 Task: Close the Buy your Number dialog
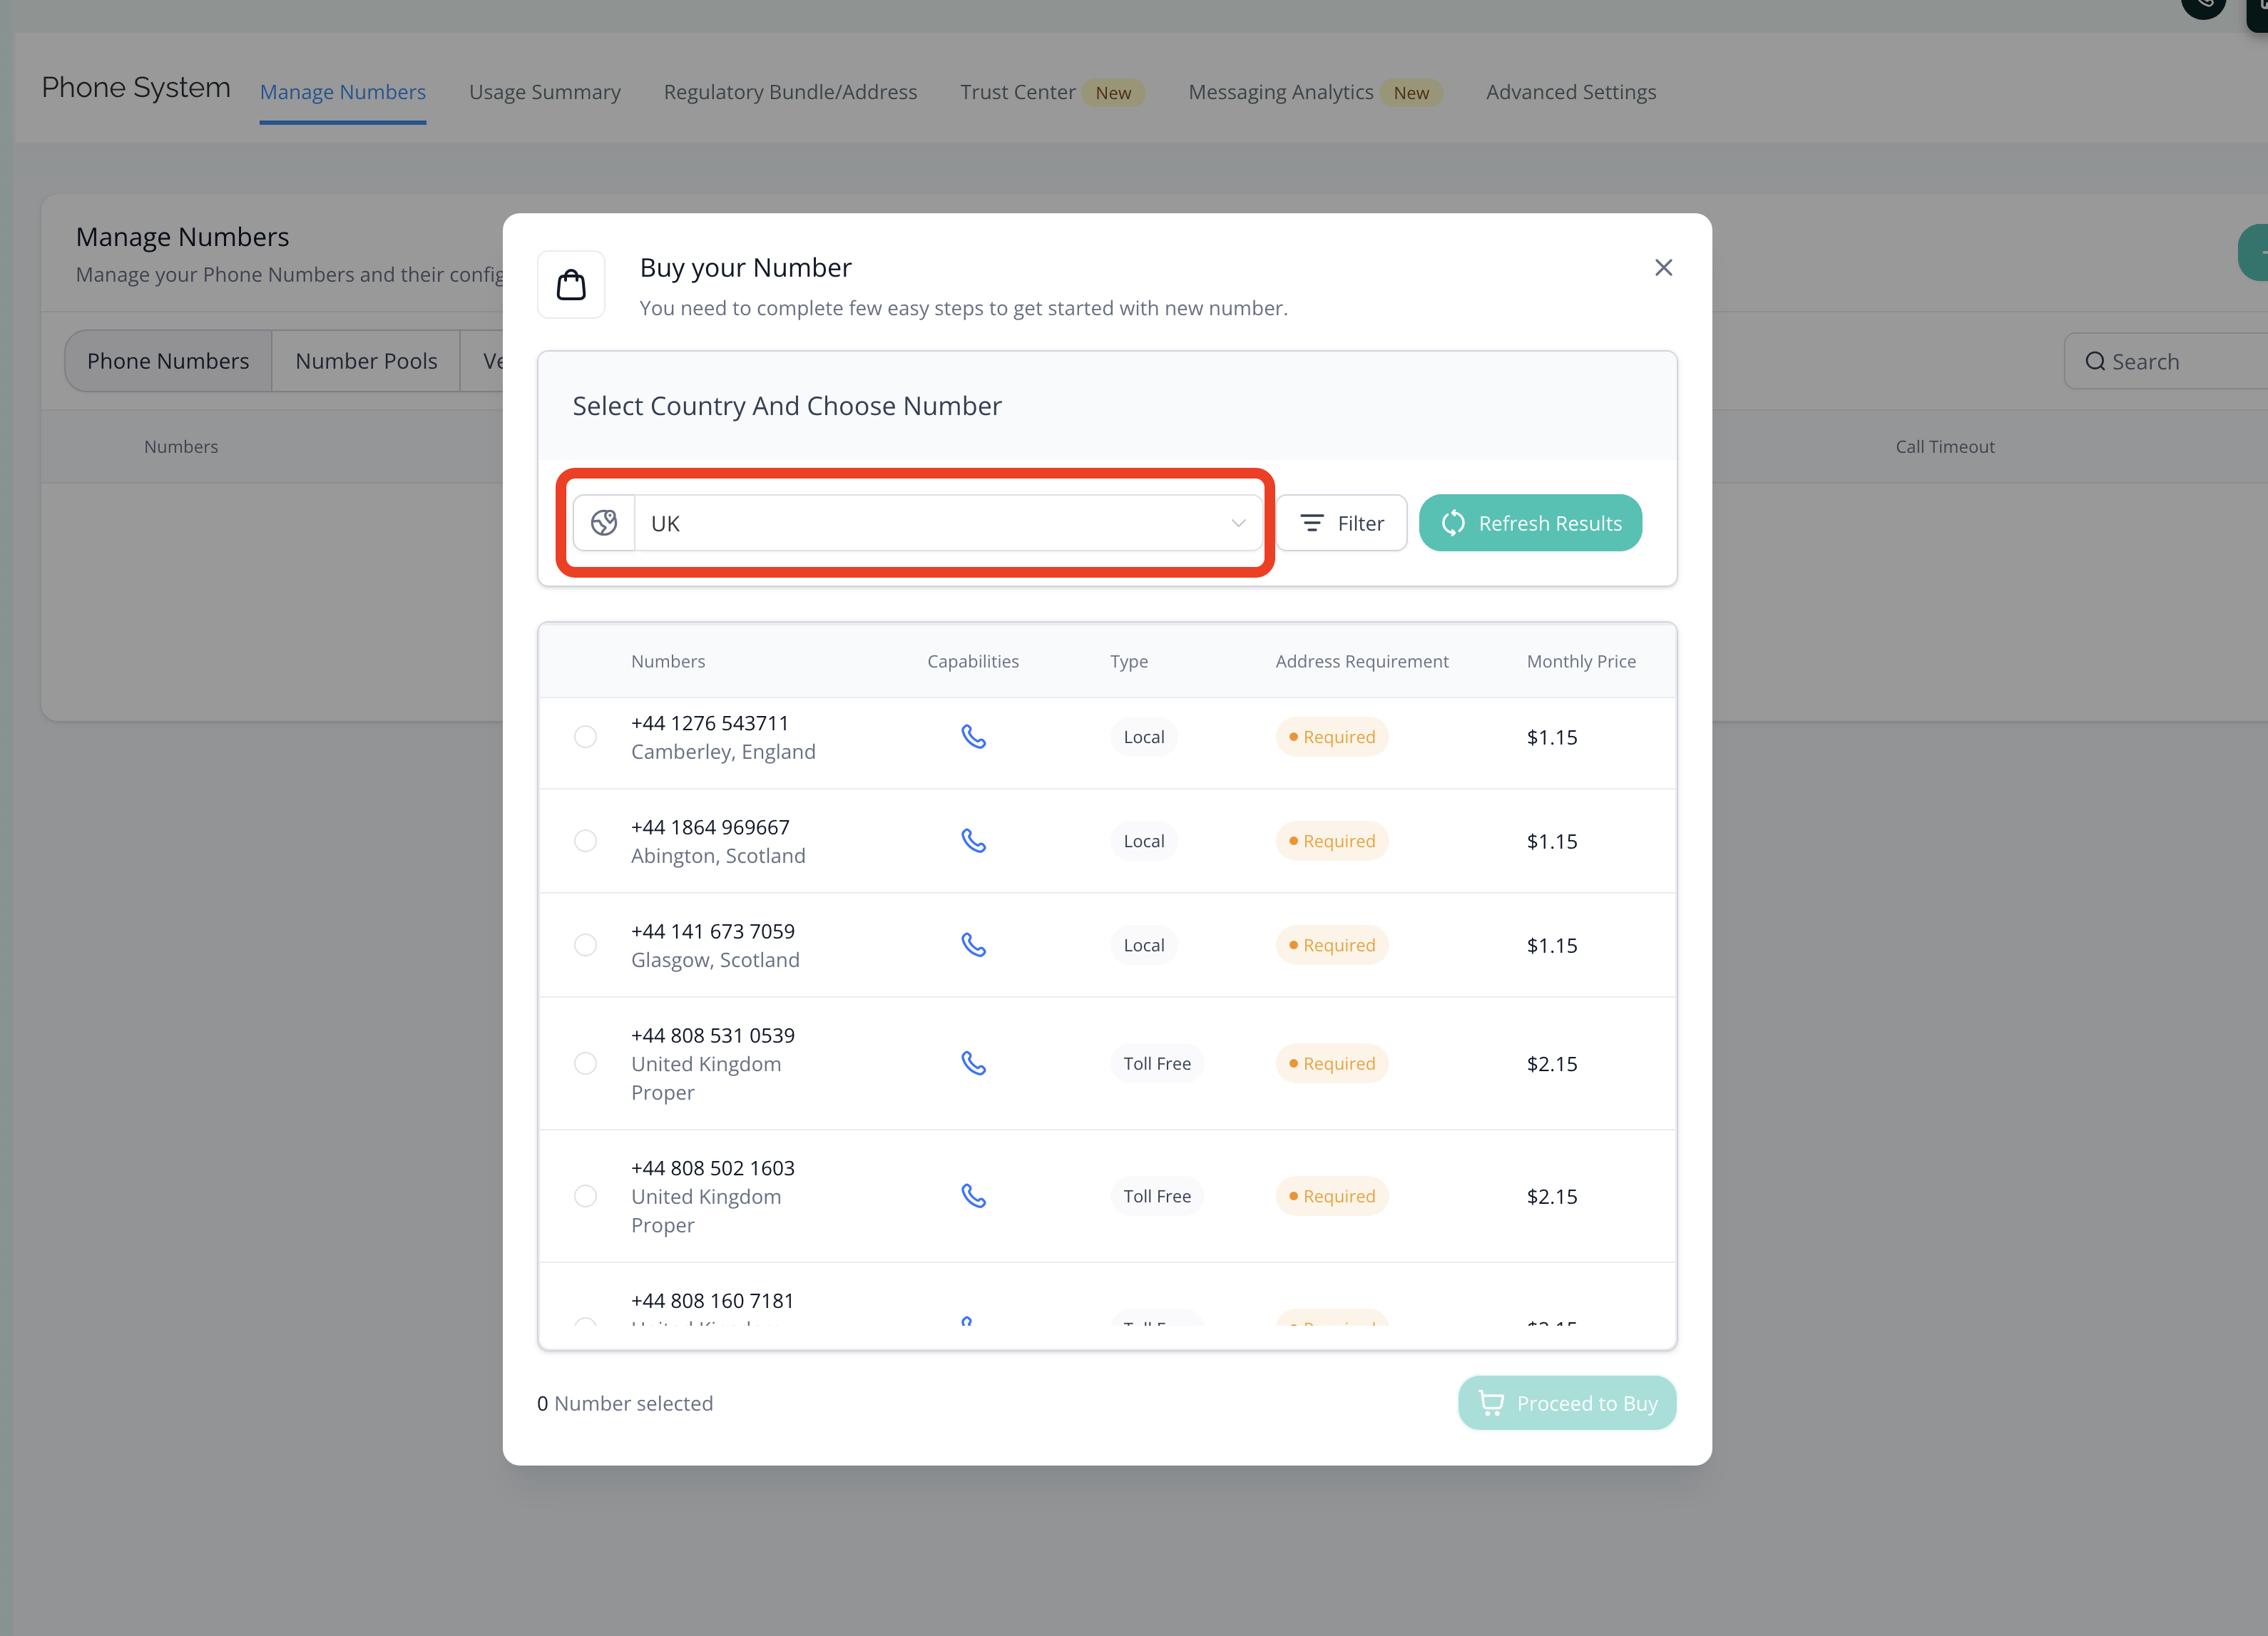[1663, 268]
